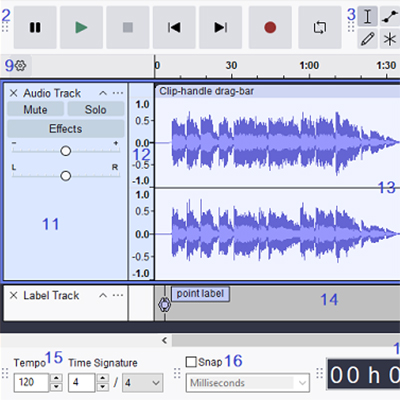Skip to end of project
Image resolution: width=400 pixels, height=400 pixels.
pos(220,27)
